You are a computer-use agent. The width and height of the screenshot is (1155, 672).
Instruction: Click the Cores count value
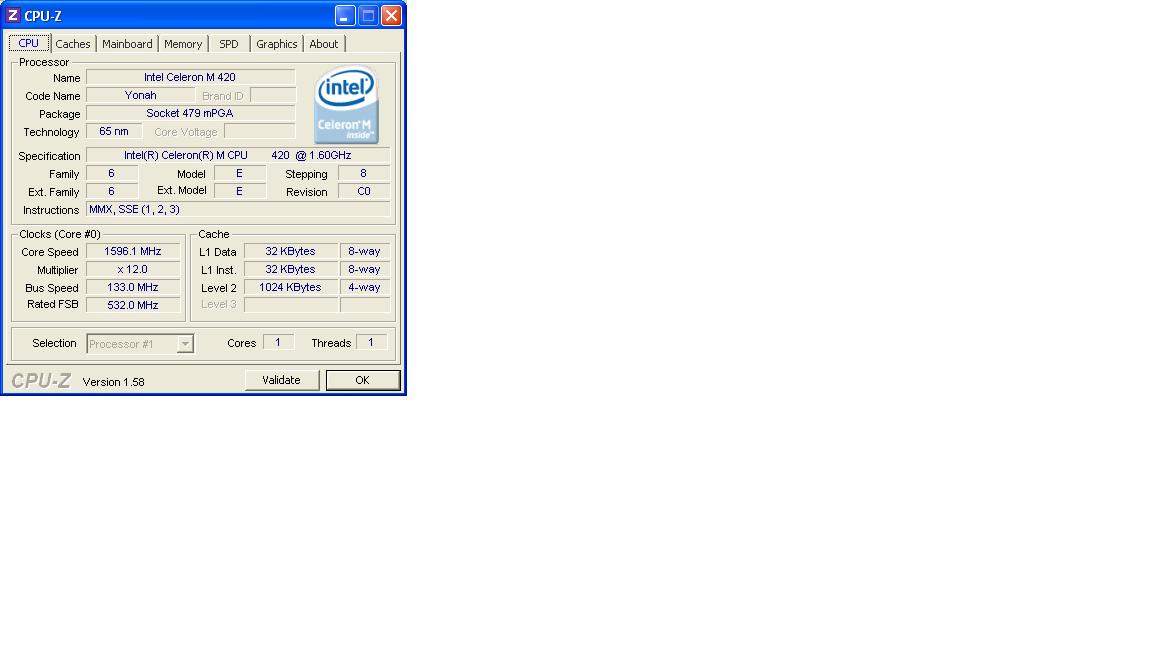278,343
